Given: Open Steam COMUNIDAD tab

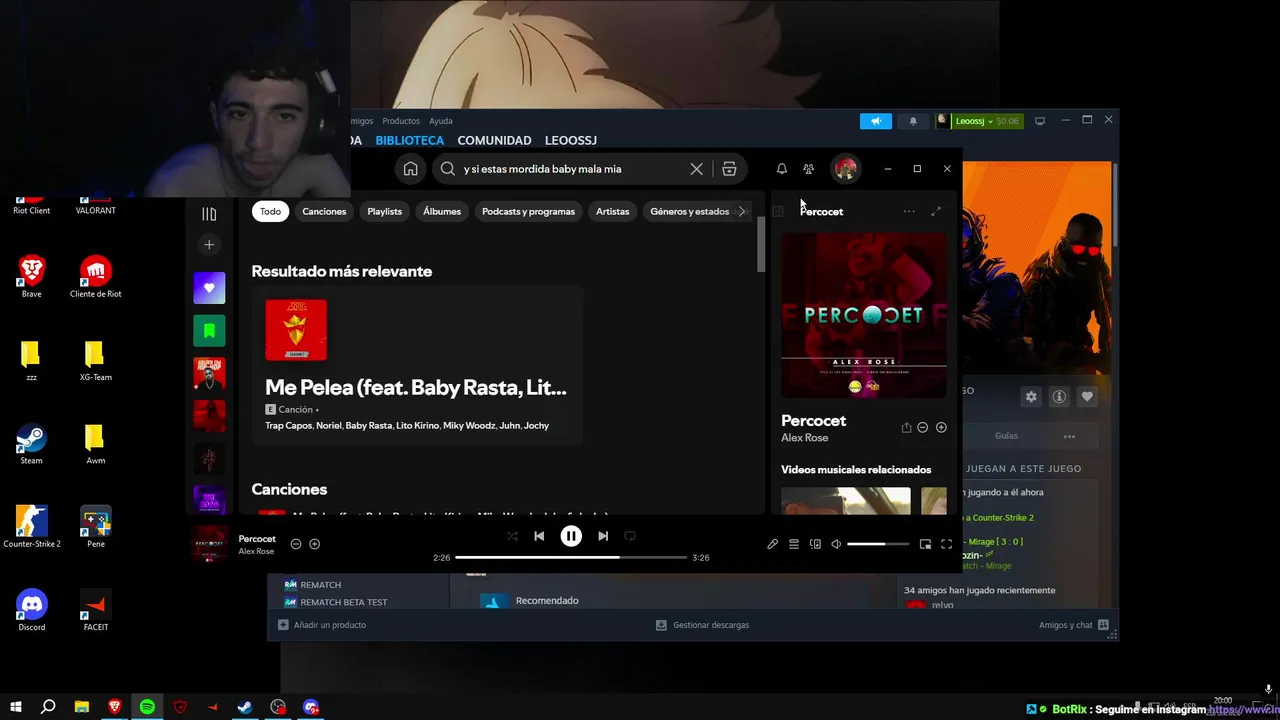Looking at the screenshot, I should tap(494, 141).
